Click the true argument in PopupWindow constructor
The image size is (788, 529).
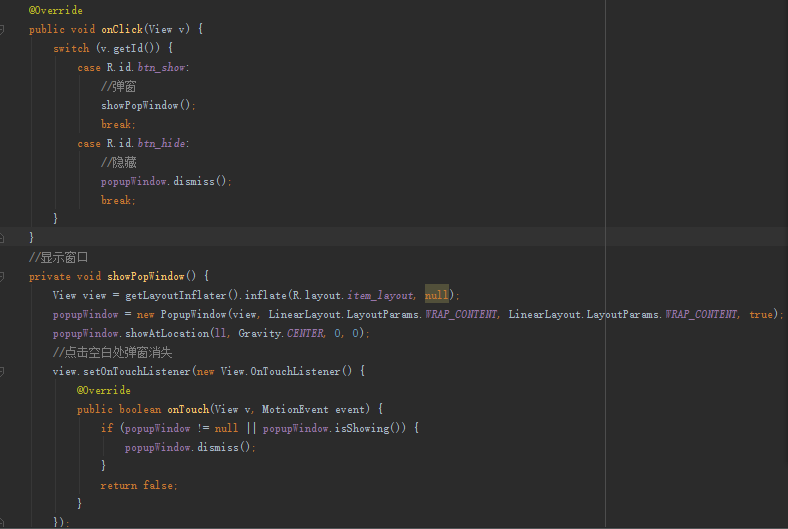tap(761, 314)
